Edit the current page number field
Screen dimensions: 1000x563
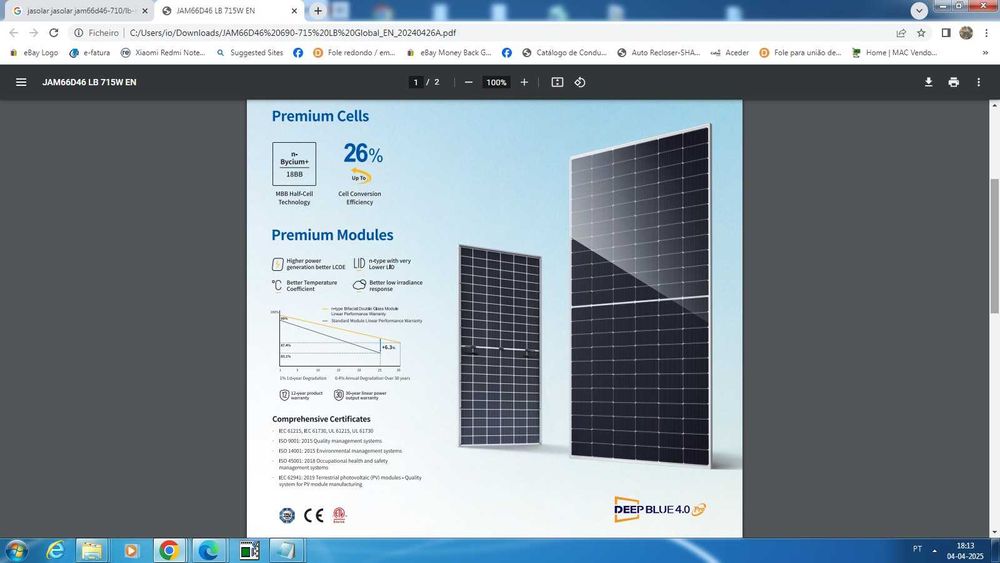pos(416,82)
